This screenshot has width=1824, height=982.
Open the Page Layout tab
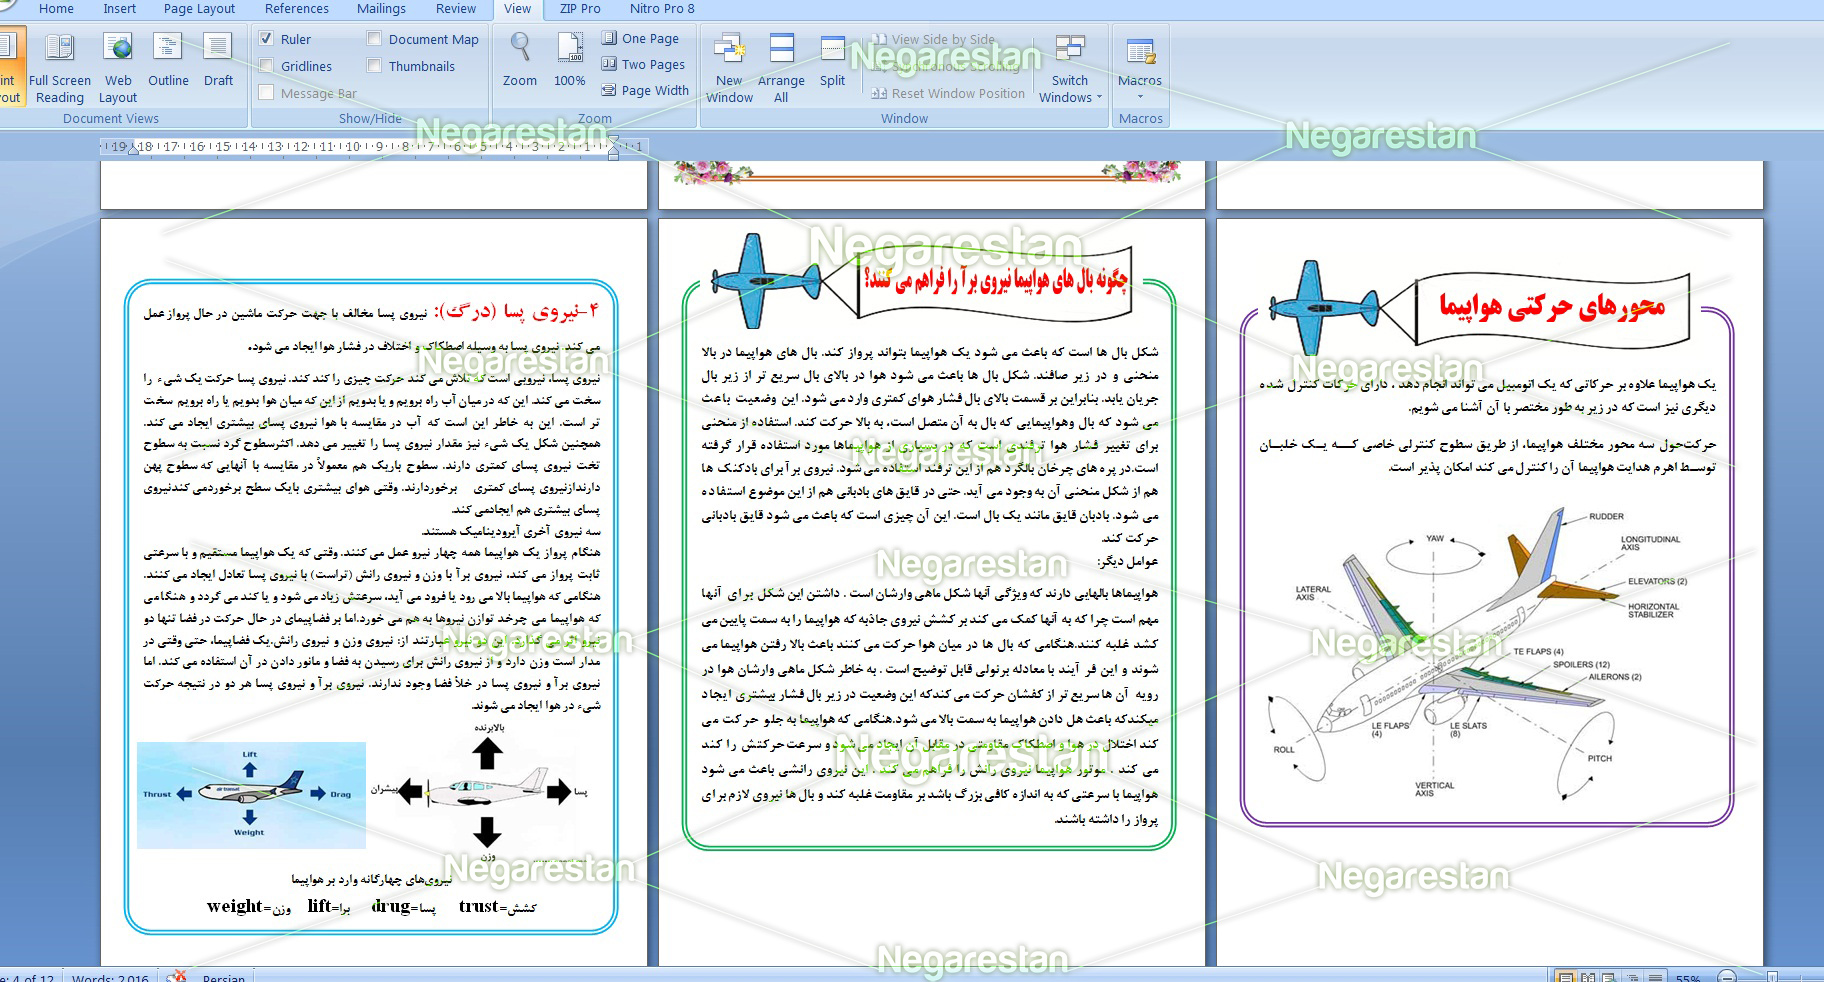click(199, 9)
